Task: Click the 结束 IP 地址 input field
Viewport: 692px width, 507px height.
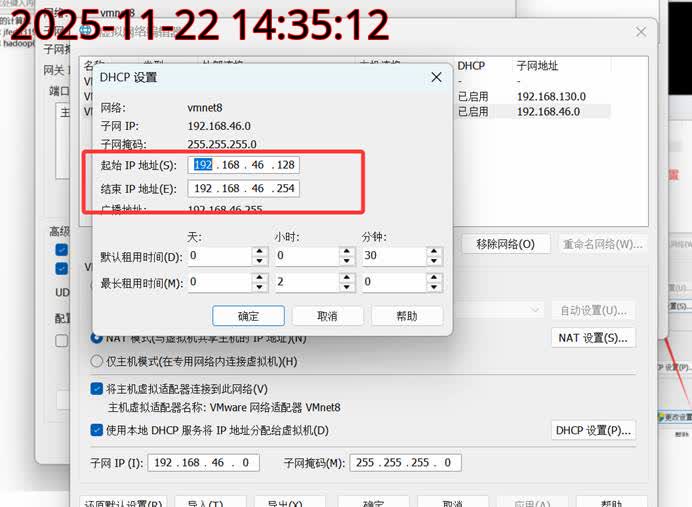Action: click(x=243, y=189)
